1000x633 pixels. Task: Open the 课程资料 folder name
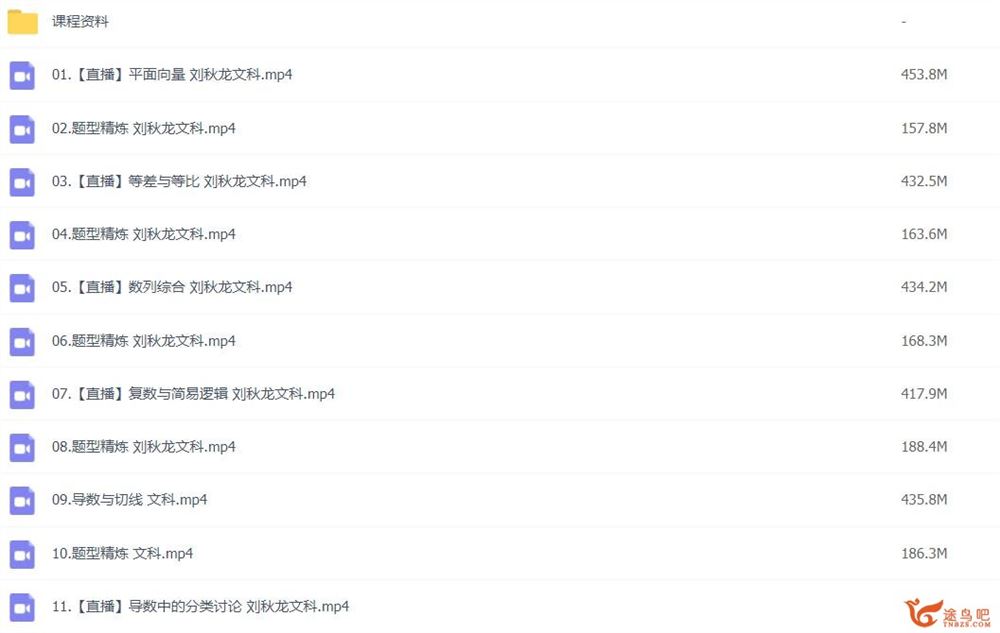80,22
